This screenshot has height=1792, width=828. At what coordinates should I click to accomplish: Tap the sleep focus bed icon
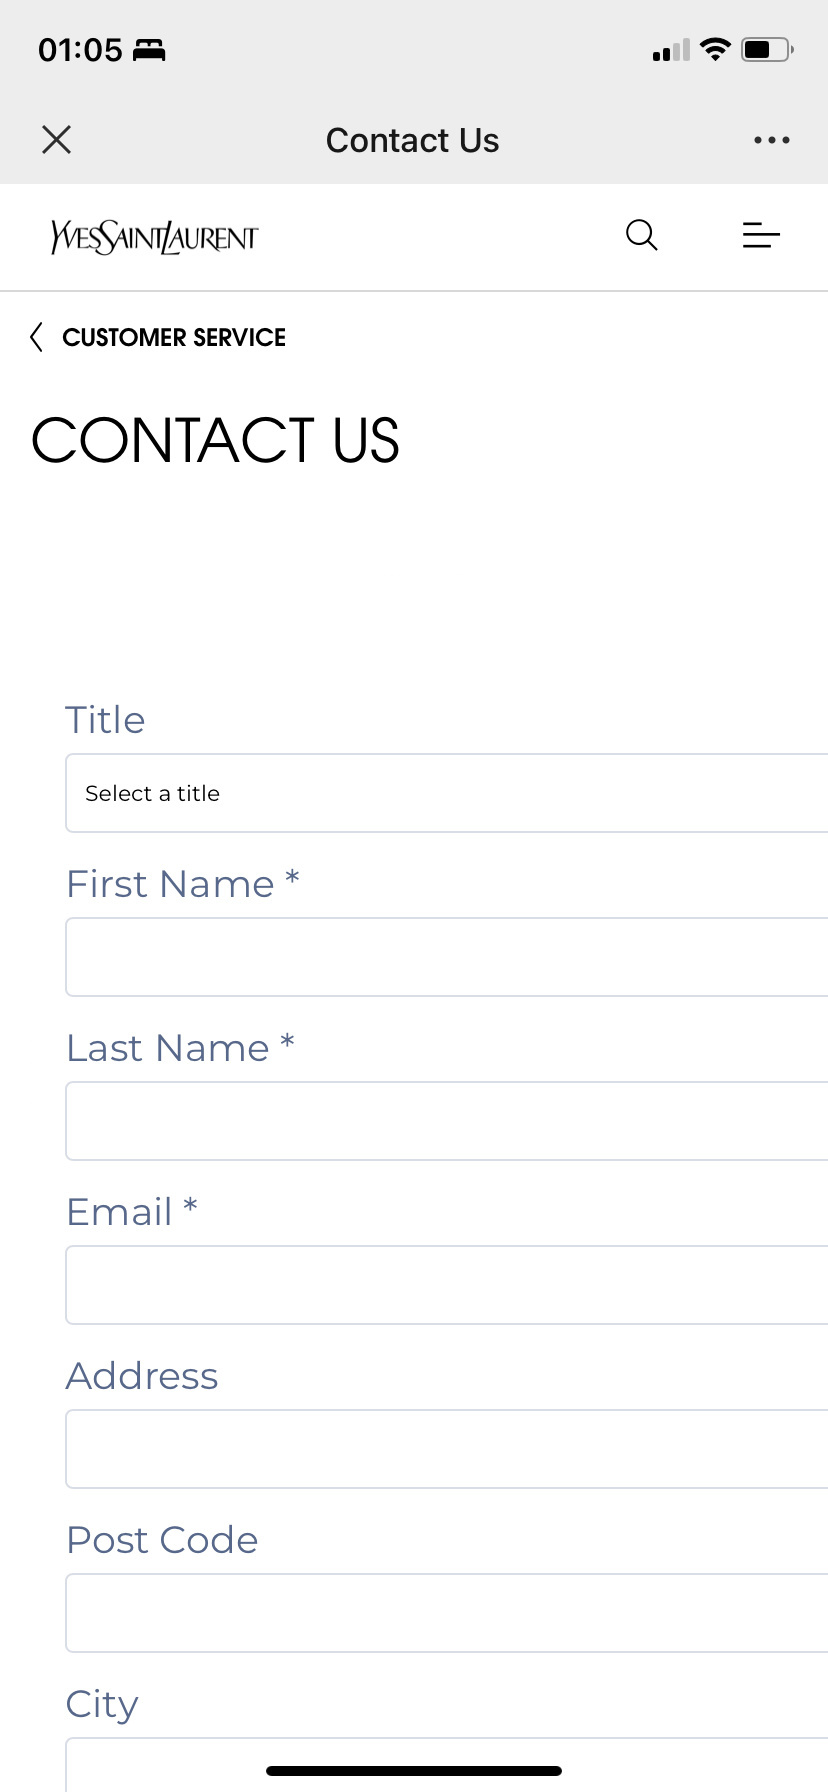(x=149, y=50)
